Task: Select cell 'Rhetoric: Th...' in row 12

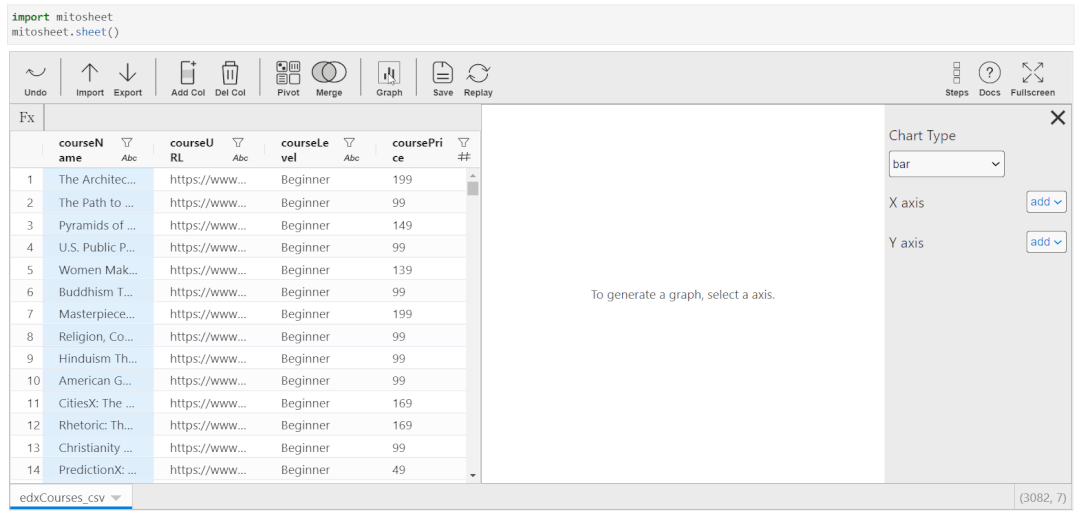Action: click(98, 425)
